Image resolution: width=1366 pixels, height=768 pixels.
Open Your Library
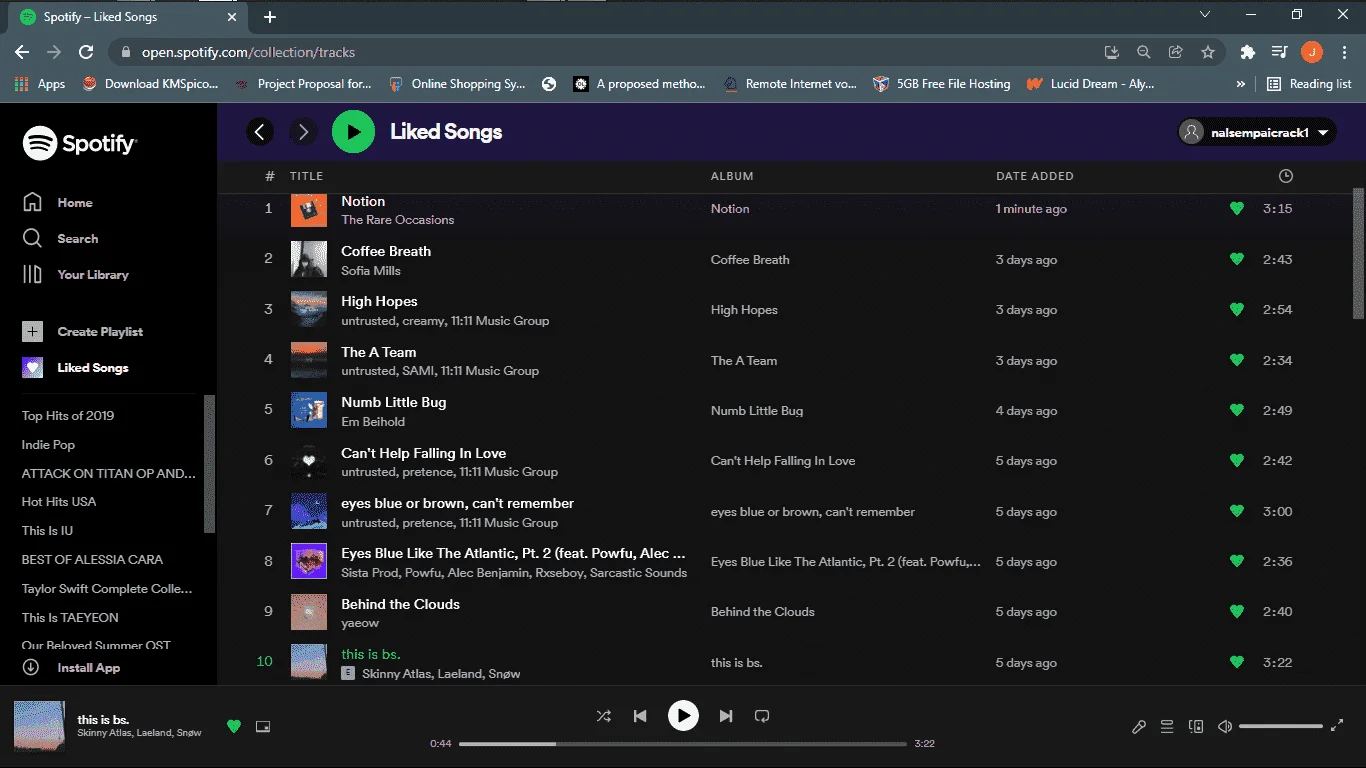click(x=76, y=274)
